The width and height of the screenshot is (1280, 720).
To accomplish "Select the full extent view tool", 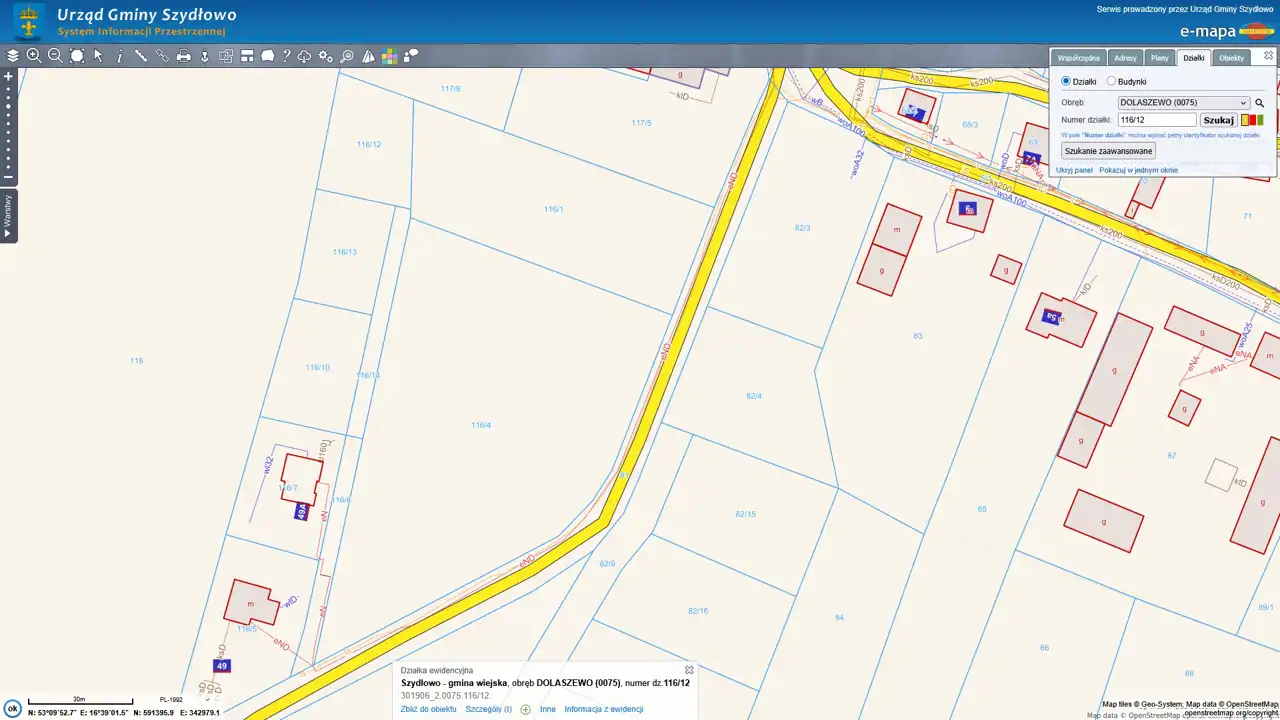I will (x=77, y=56).
